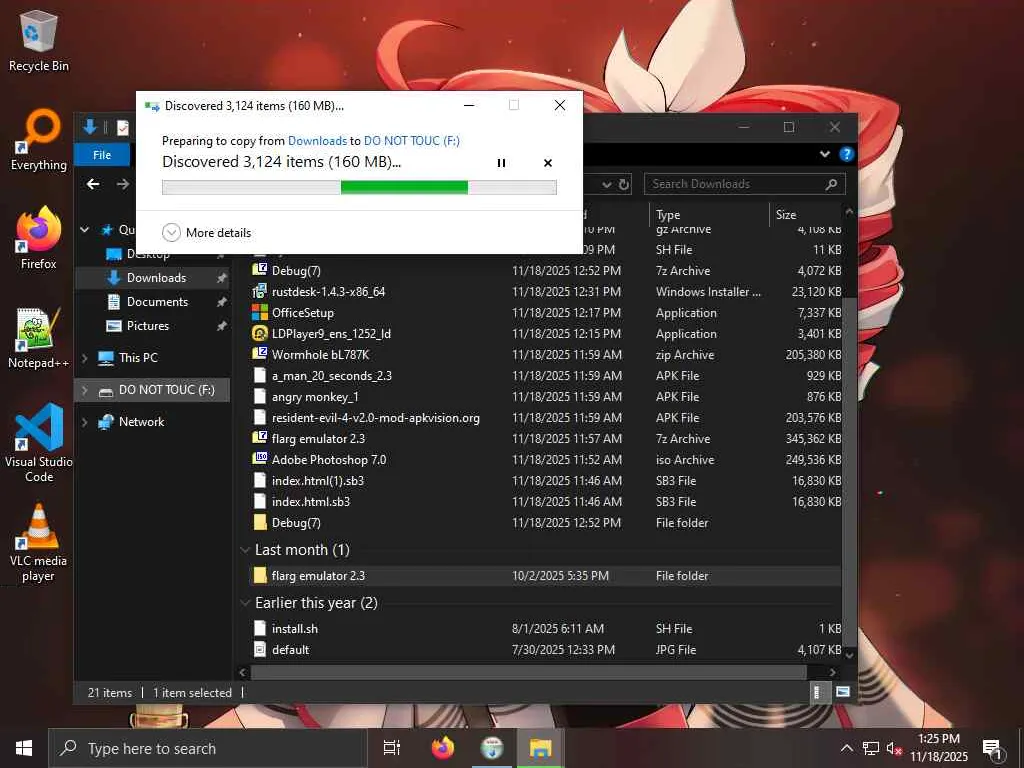Collapse Earlier this year (2) group
1024x768 pixels.
point(246,603)
